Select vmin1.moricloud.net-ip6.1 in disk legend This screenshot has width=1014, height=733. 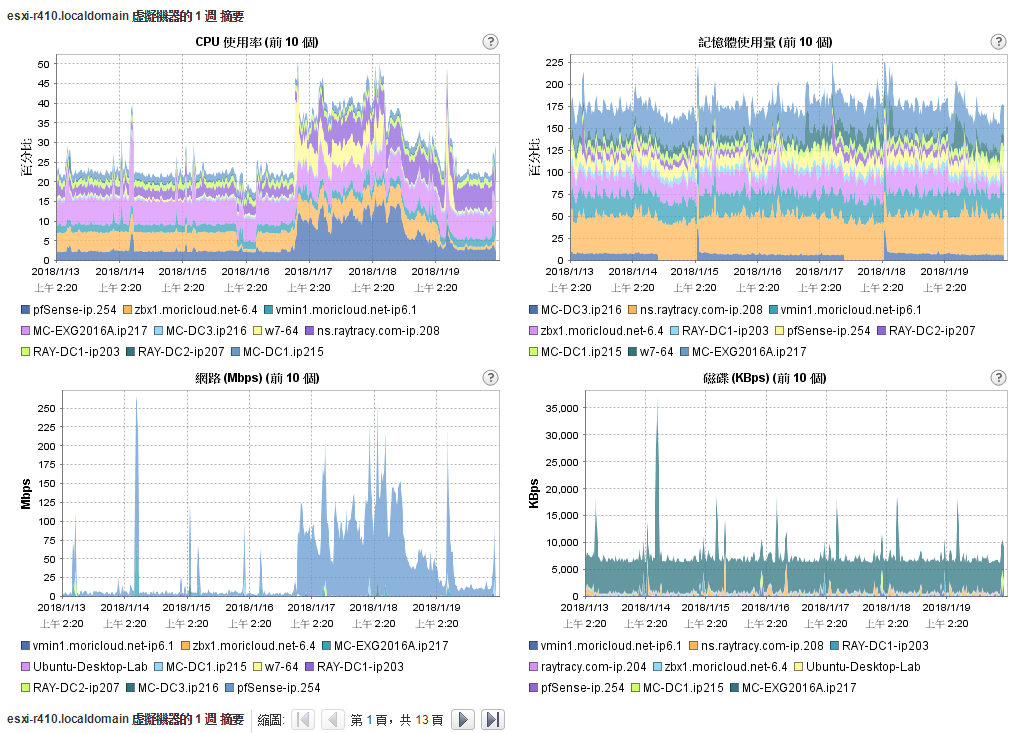point(611,646)
